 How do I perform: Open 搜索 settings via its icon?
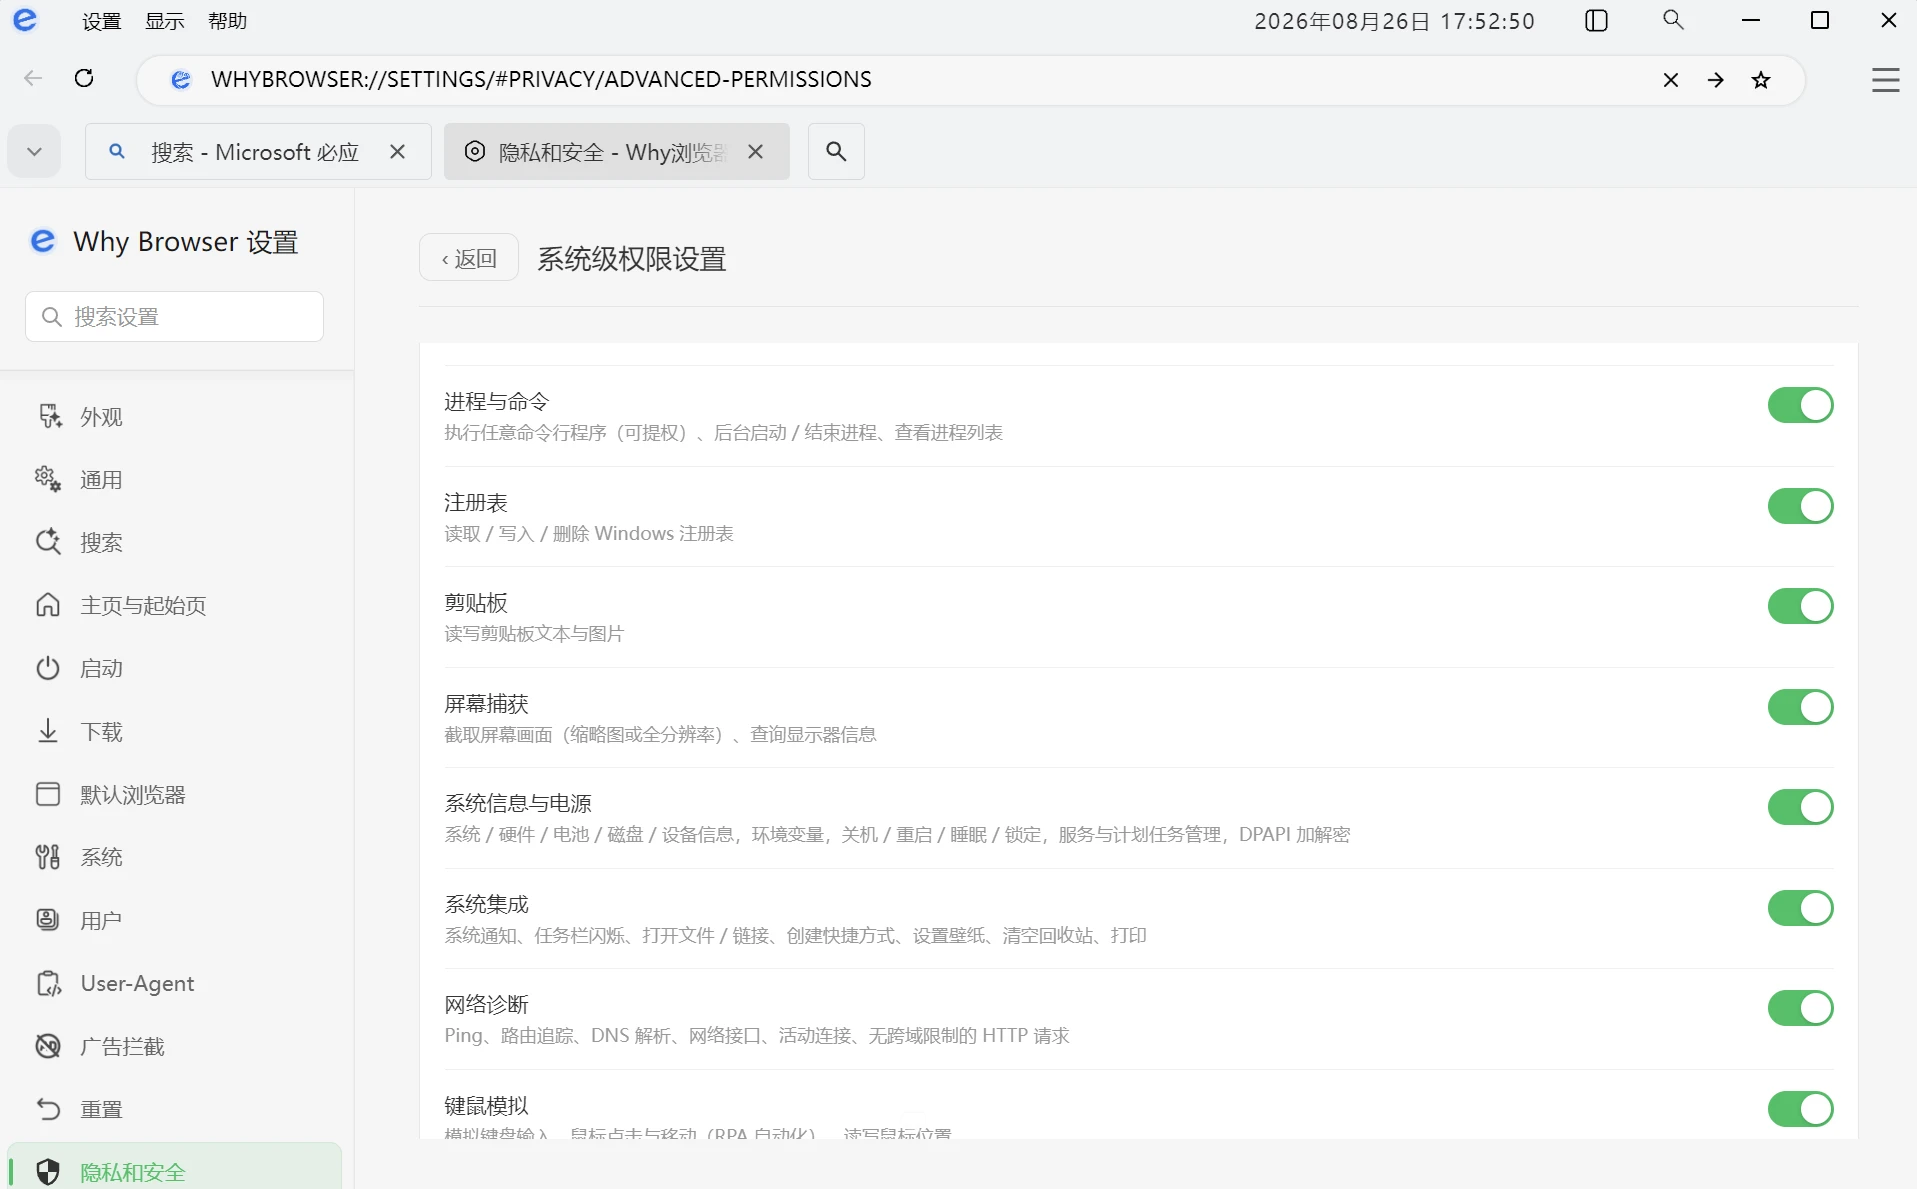tap(48, 542)
